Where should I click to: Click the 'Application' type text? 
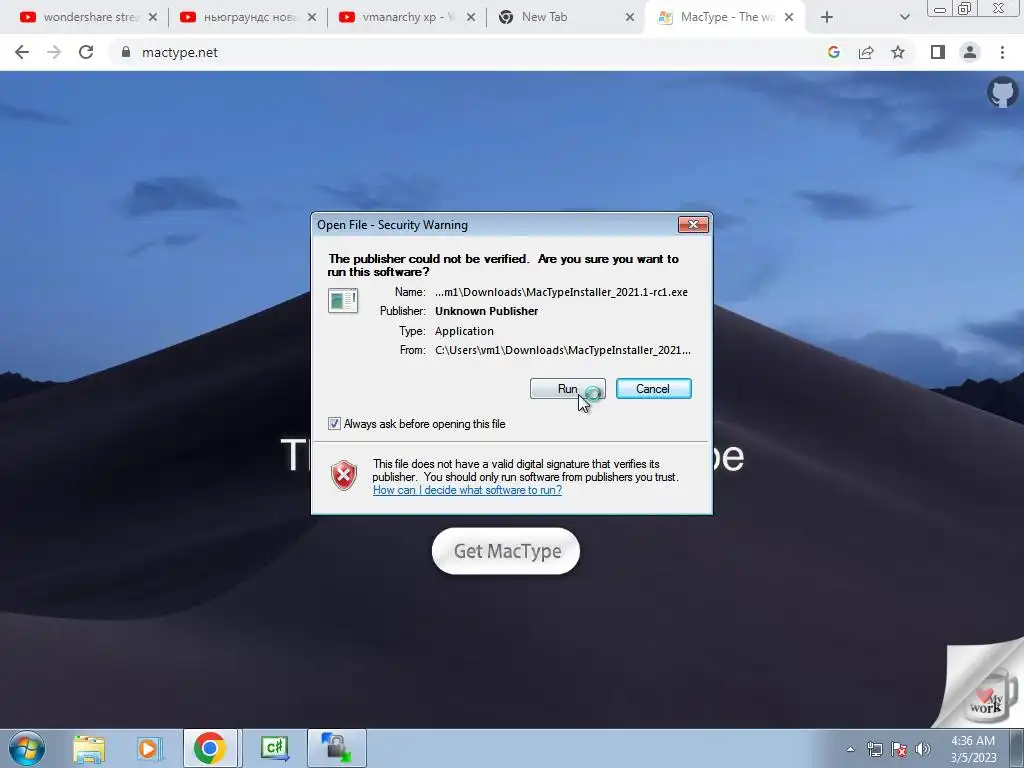464,331
